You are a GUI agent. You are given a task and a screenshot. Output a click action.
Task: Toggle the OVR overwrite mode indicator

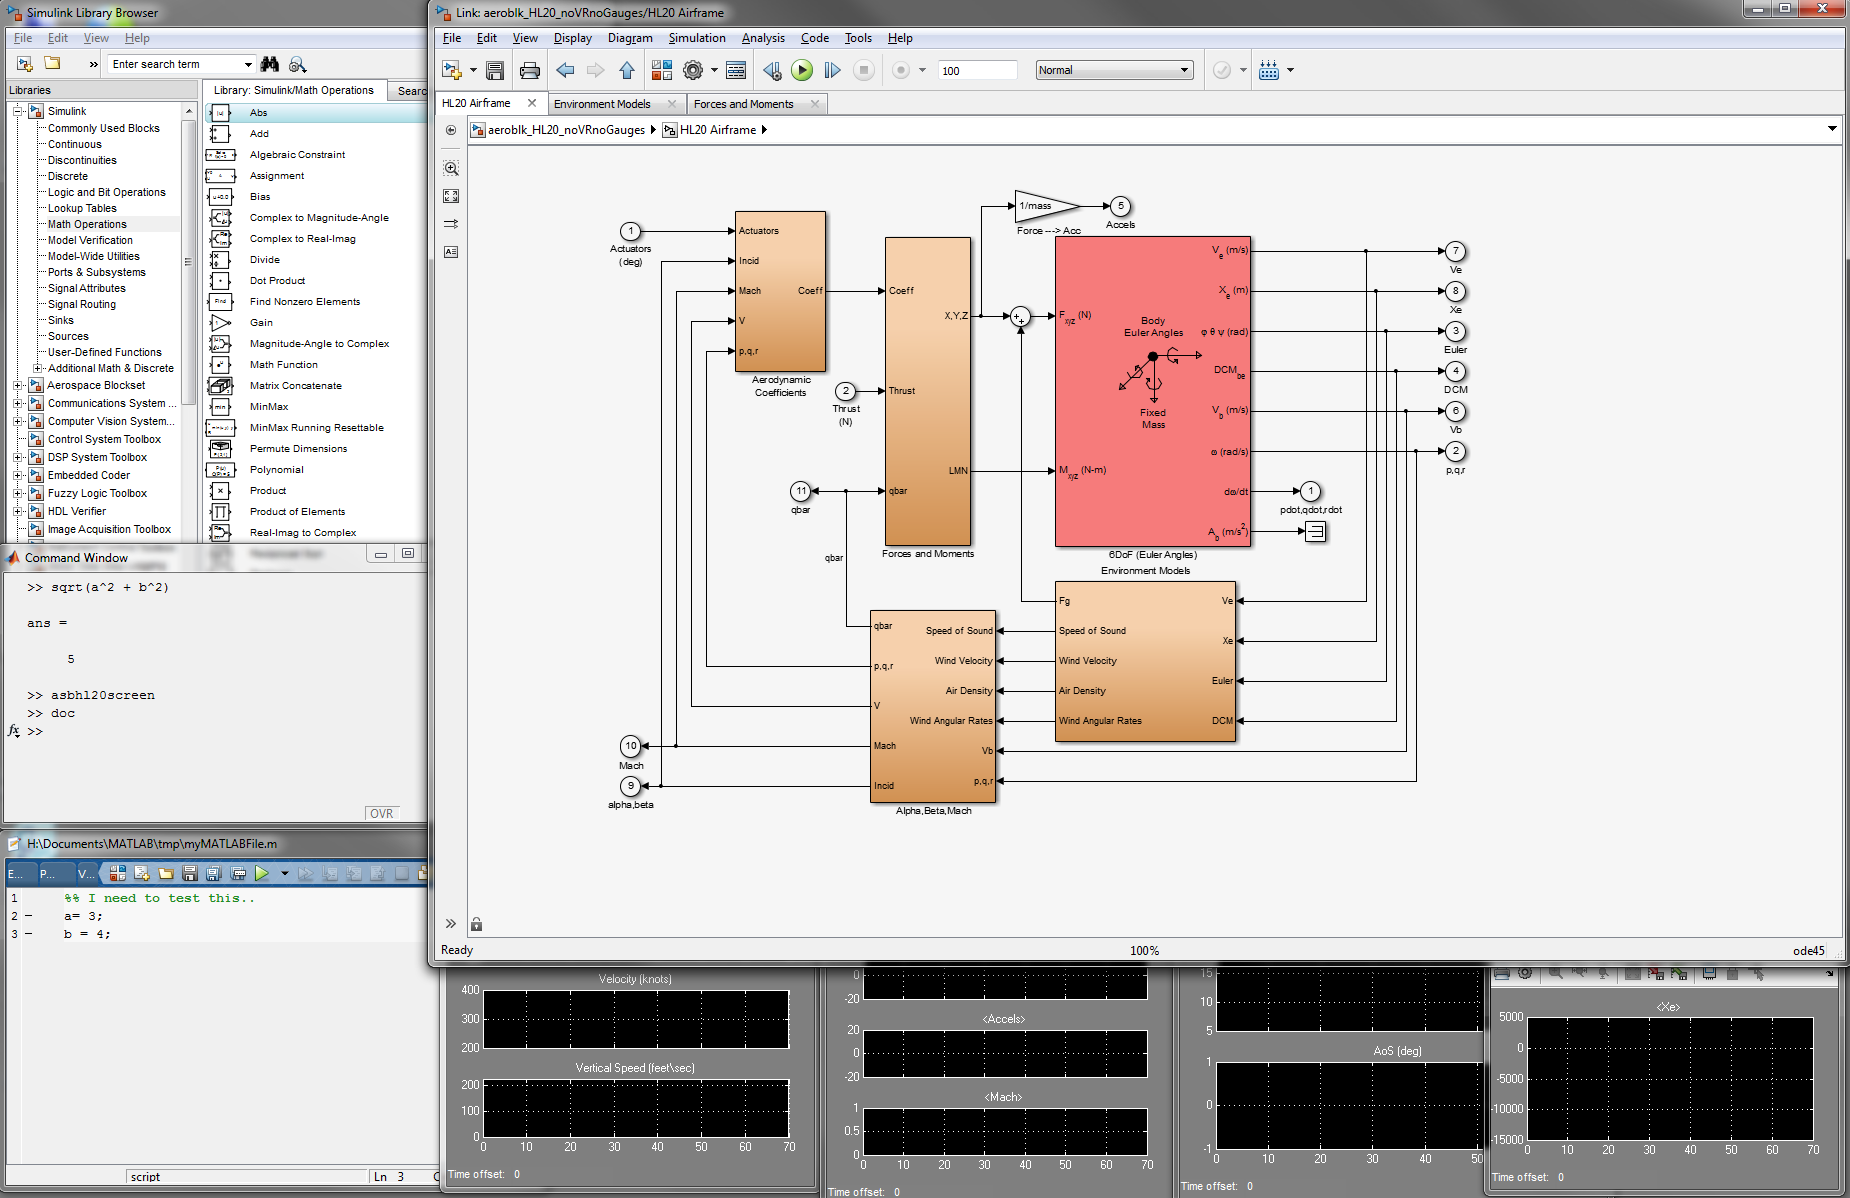pos(381,813)
